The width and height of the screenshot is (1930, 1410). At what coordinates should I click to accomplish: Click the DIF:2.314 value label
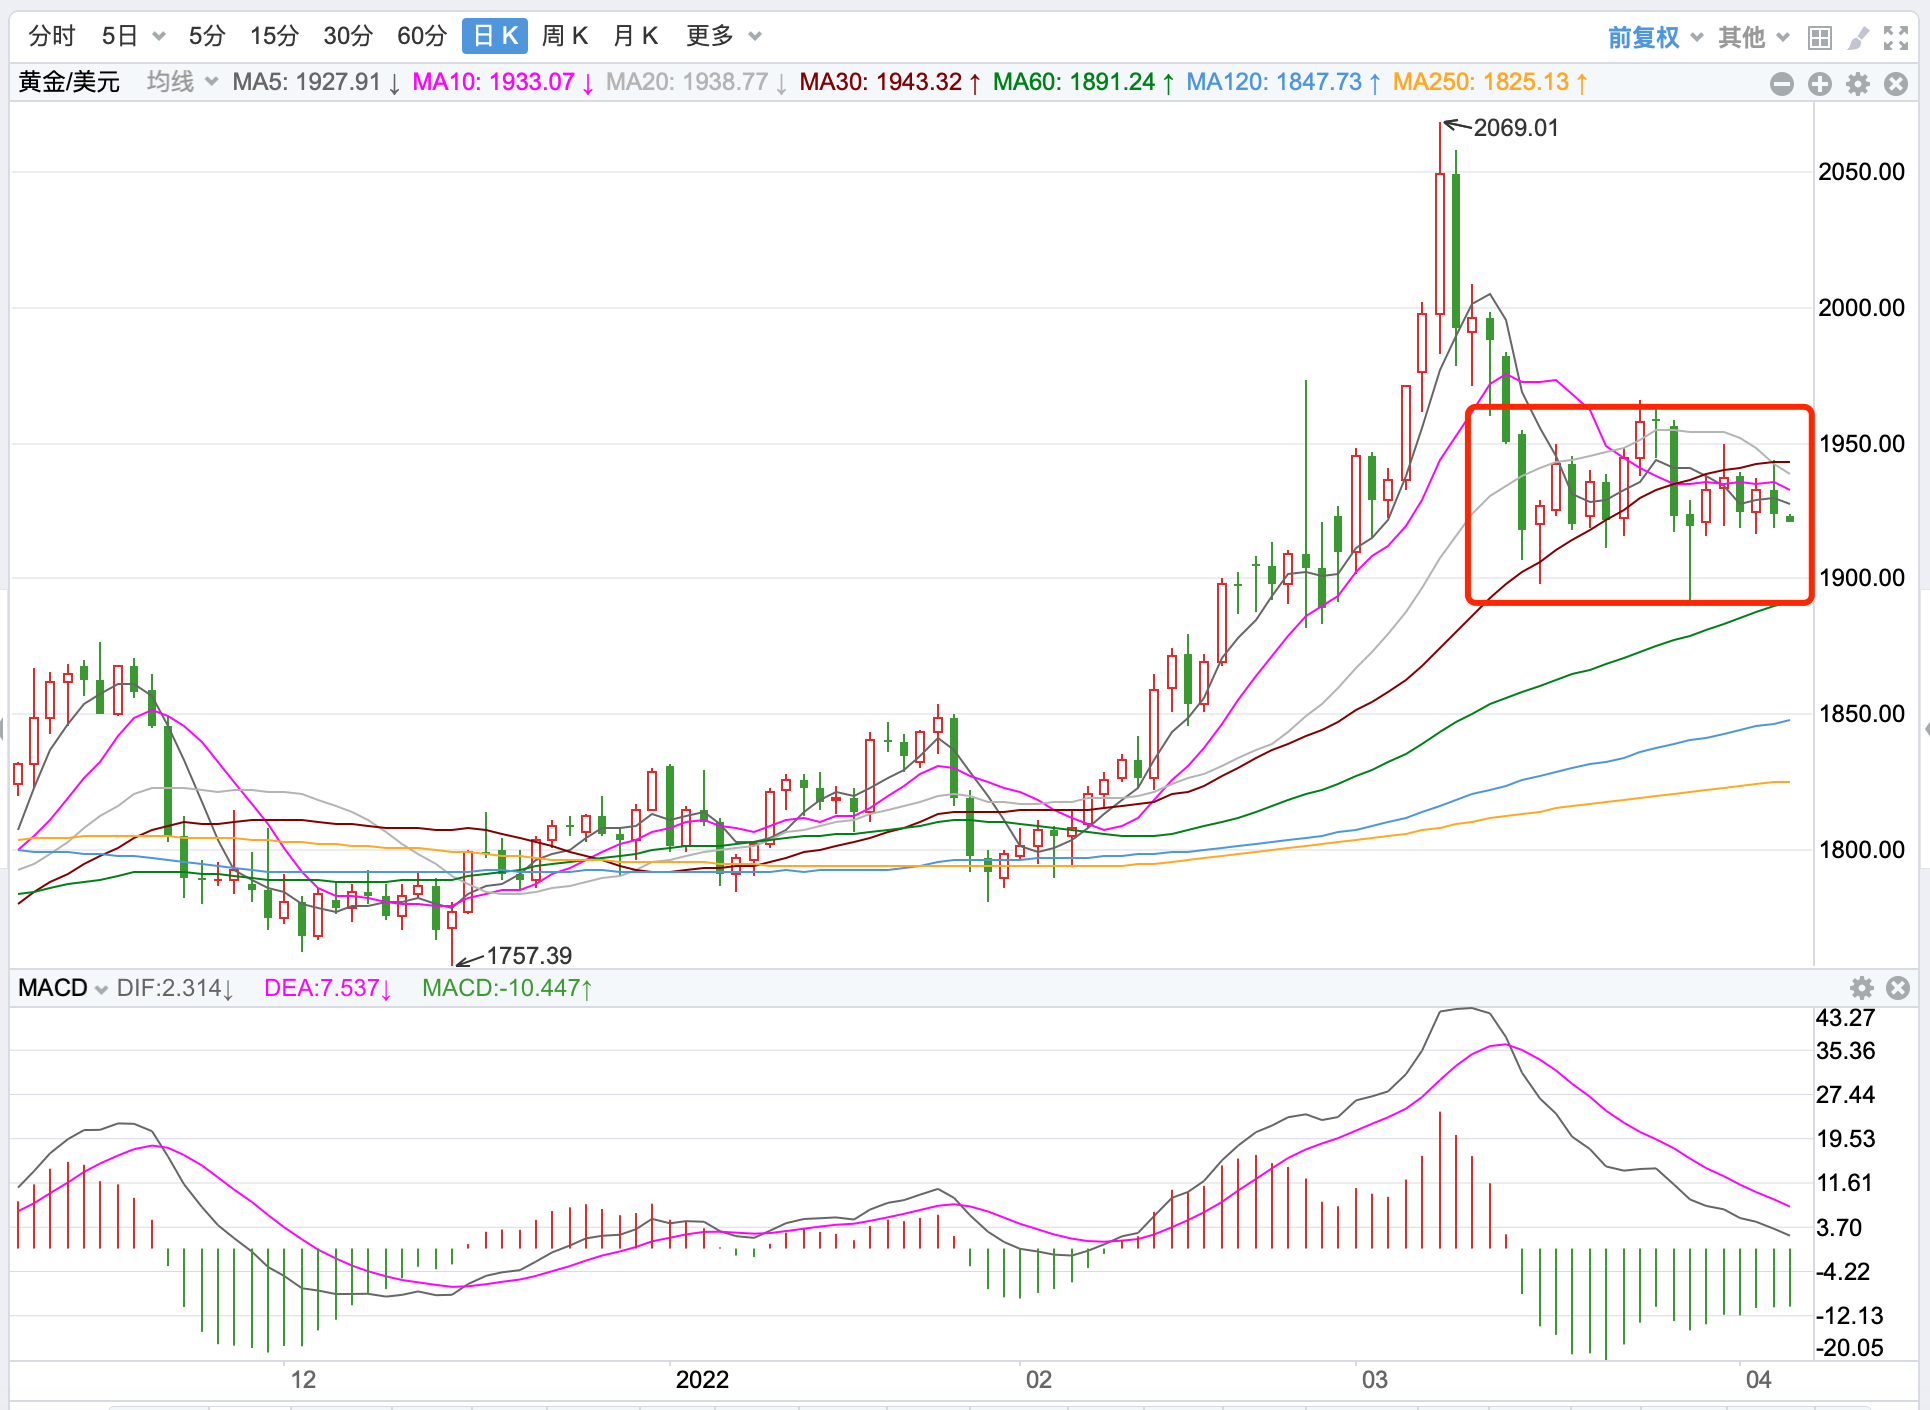click(175, 988)
